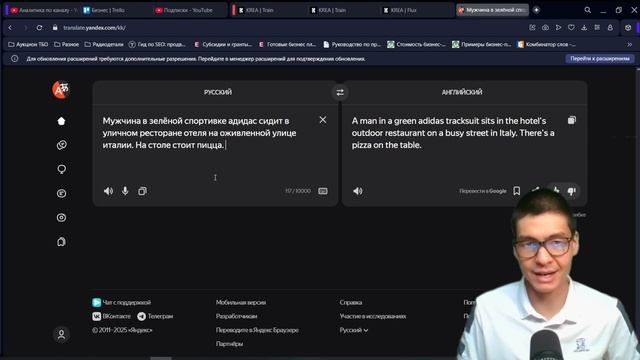
Task: Open a new browser tab with plus
Action: (536, 10)
